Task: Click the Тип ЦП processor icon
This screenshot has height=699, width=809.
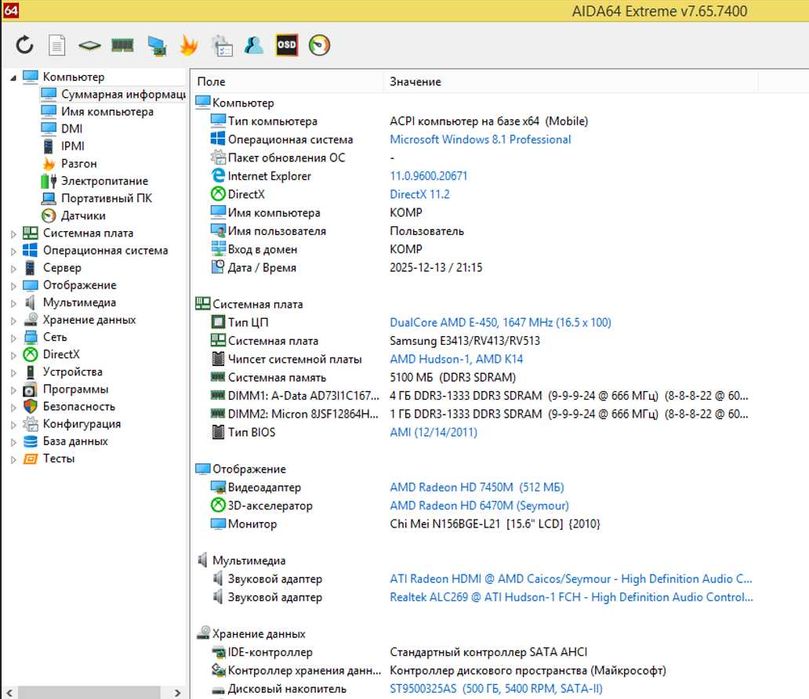Action: pyautogui.click(x=218, y=322)
